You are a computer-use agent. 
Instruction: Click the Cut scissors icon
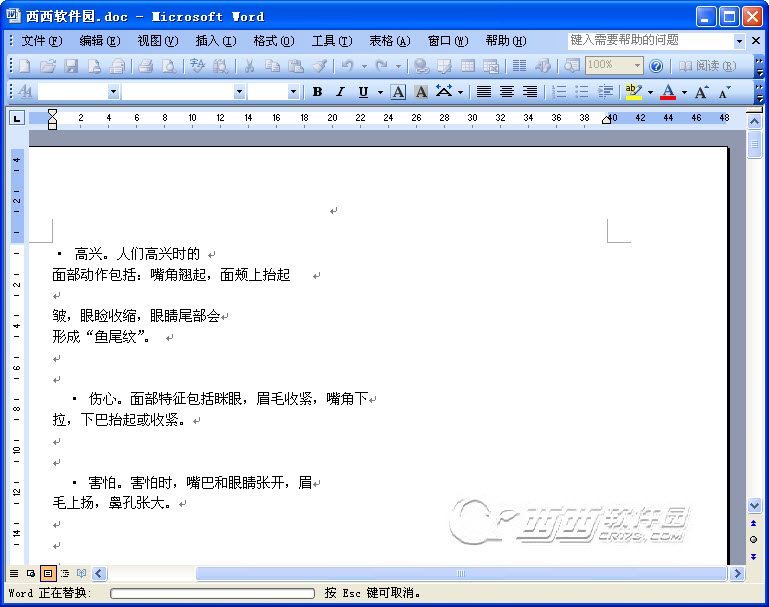pos(249,65)
